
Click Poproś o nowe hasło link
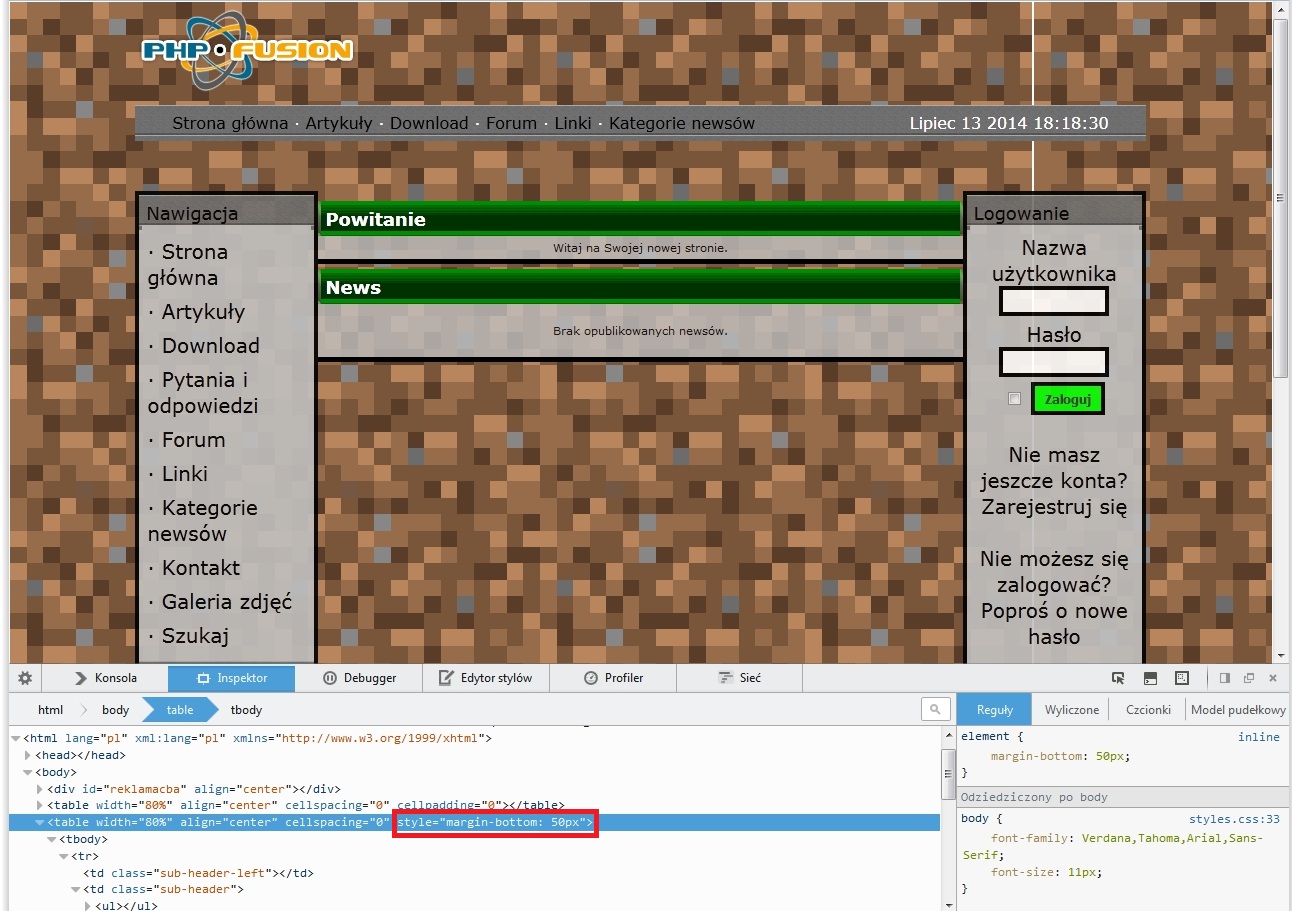(x=1054, y=623)
